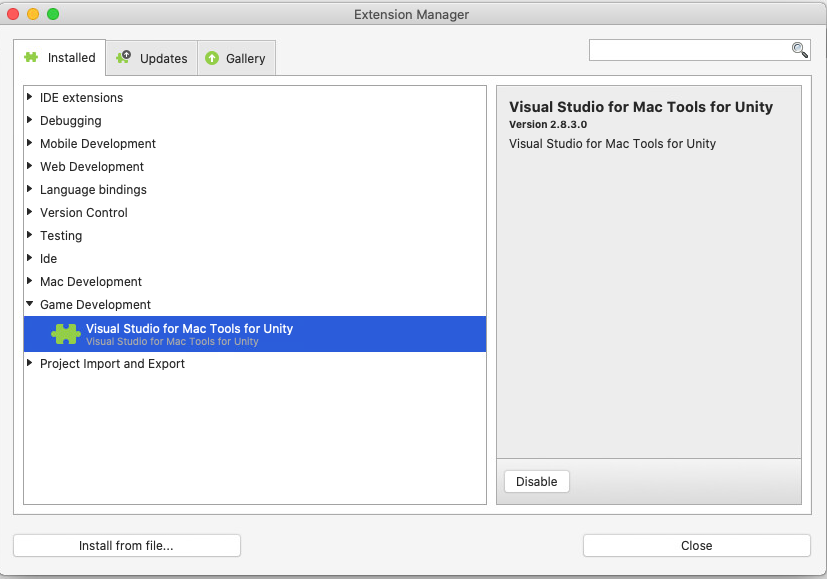
Task: Close the Extension Manager window
Action: [696, 545]
